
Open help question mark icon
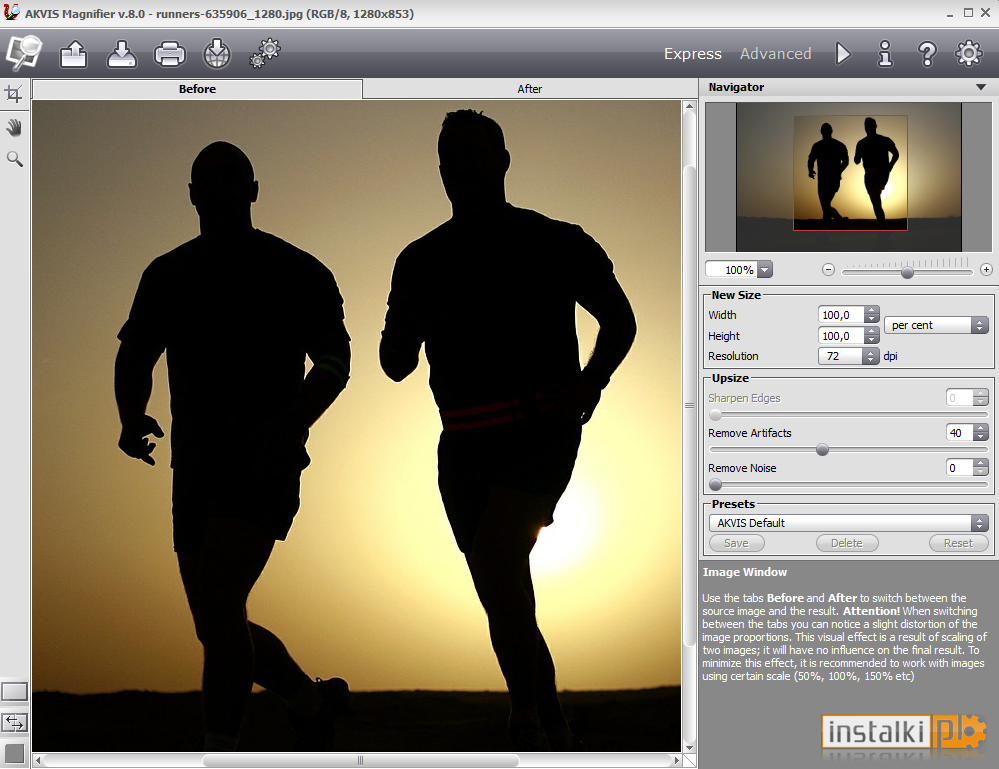927,54
